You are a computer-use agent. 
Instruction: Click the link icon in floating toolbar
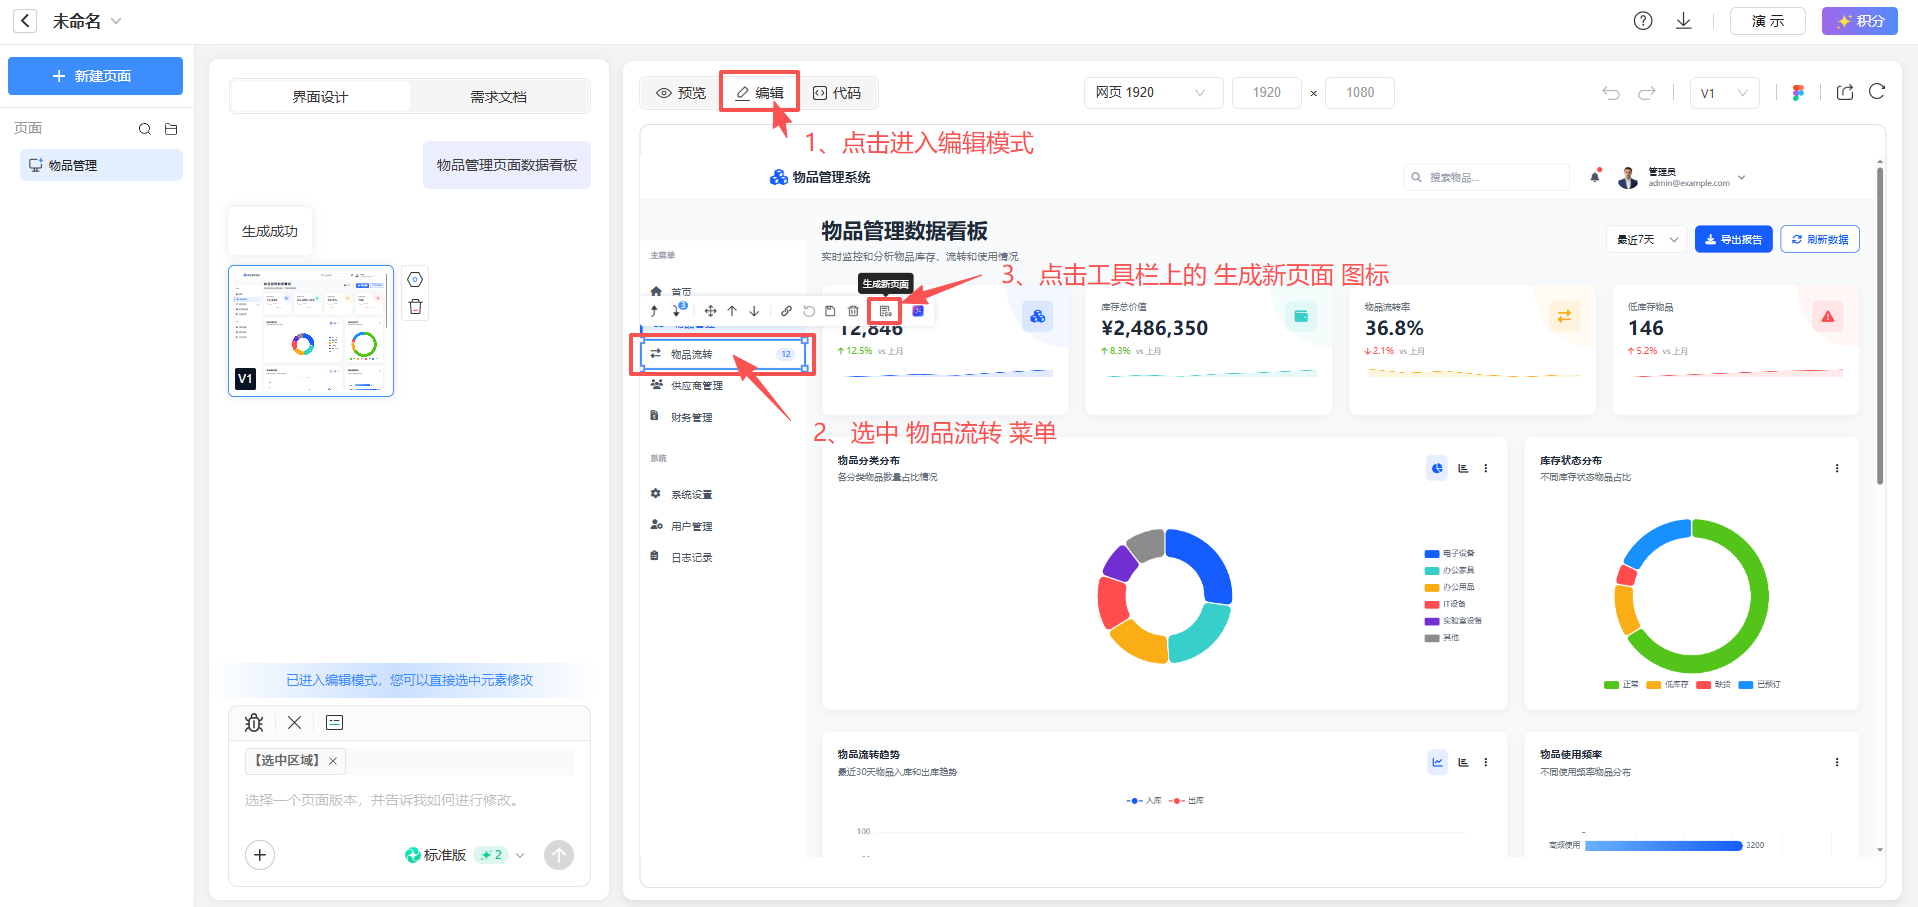(x=786, y=311)
